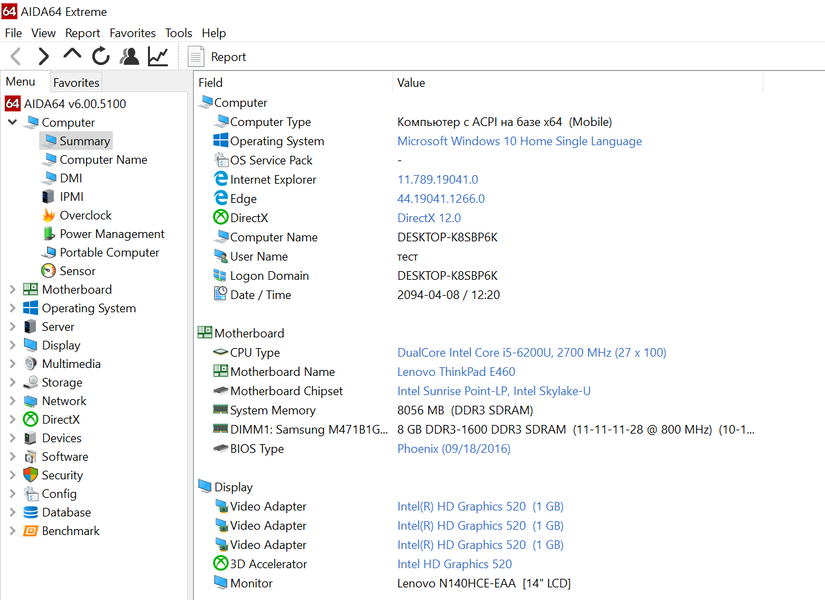Click the Sensor gauge icon

[48, 271]
